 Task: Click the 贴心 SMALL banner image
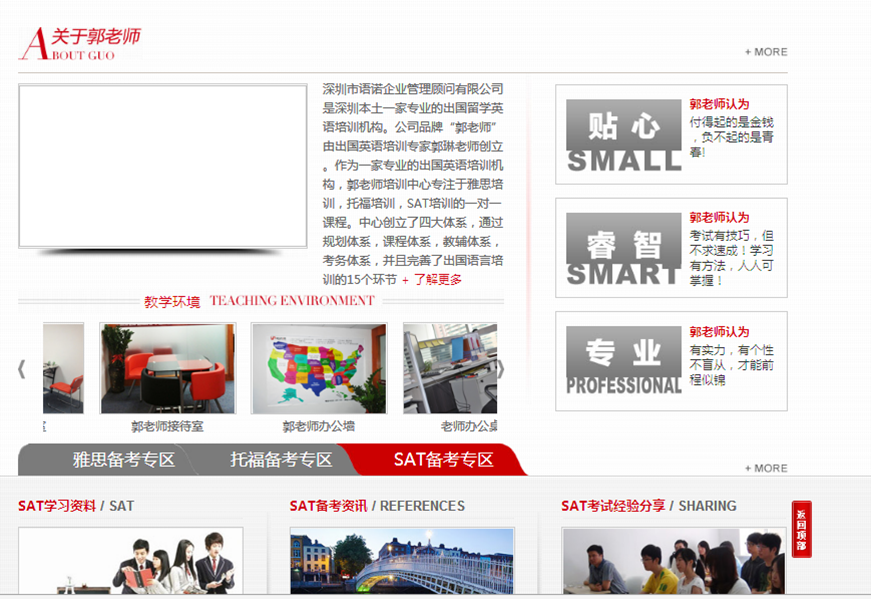623,135
